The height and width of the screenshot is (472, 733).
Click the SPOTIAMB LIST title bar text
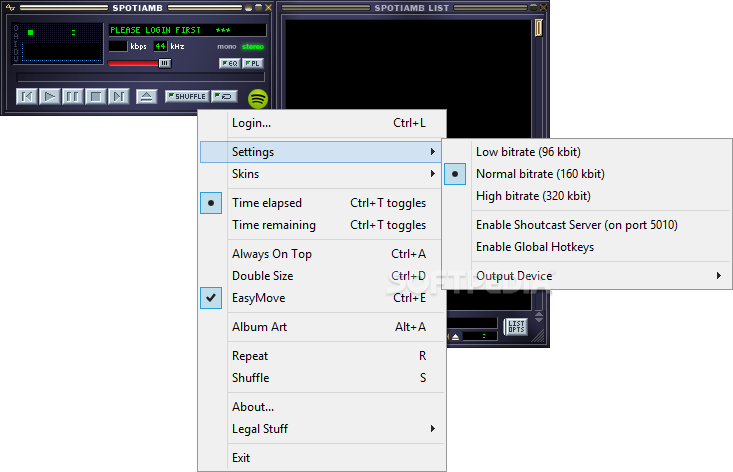[411, 8]
